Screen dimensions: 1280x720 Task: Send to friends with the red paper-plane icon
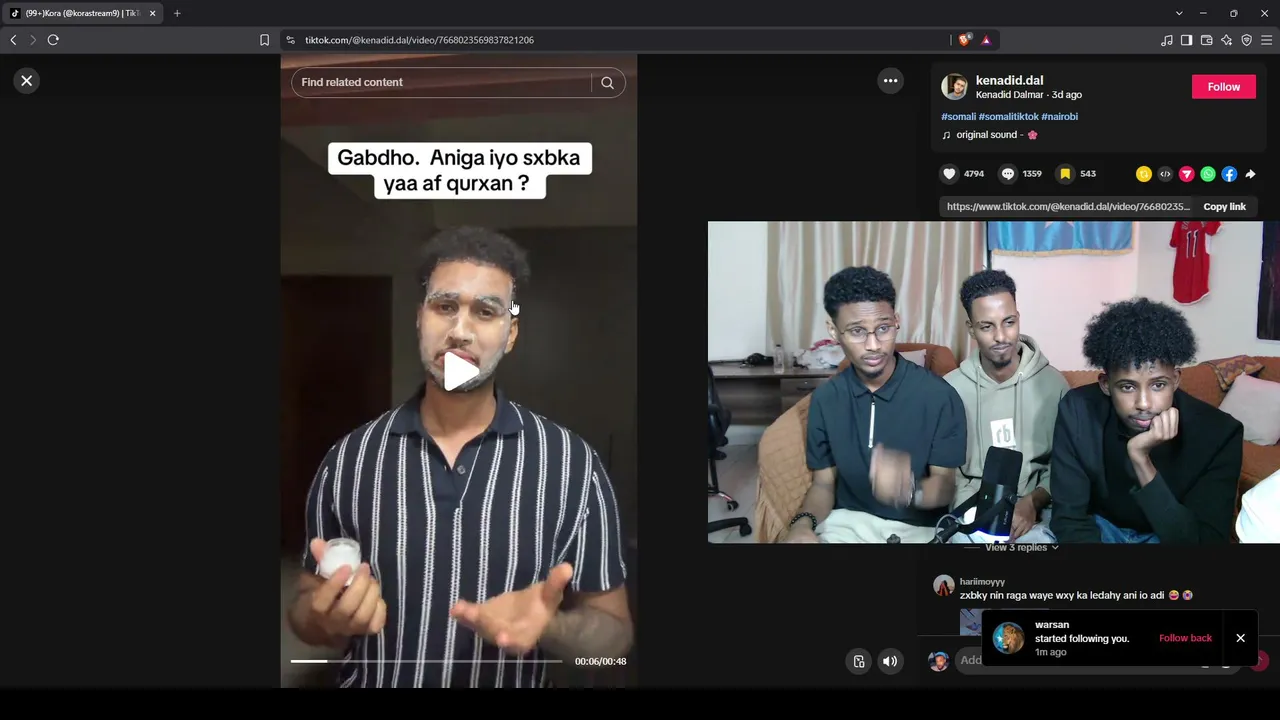(1187, 174)
